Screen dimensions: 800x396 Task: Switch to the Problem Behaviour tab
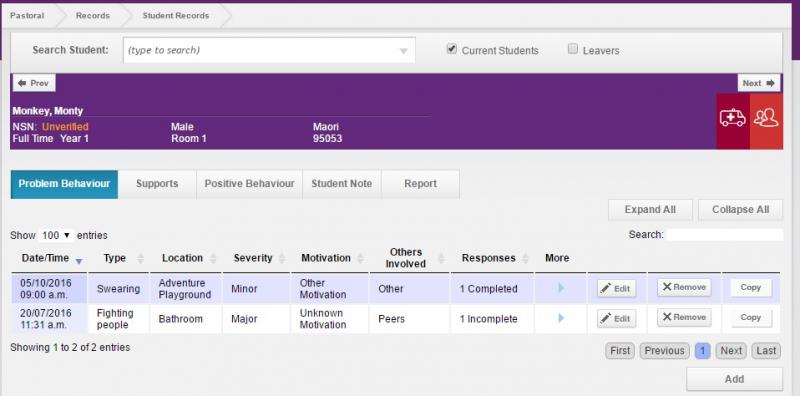click(64, 184)
